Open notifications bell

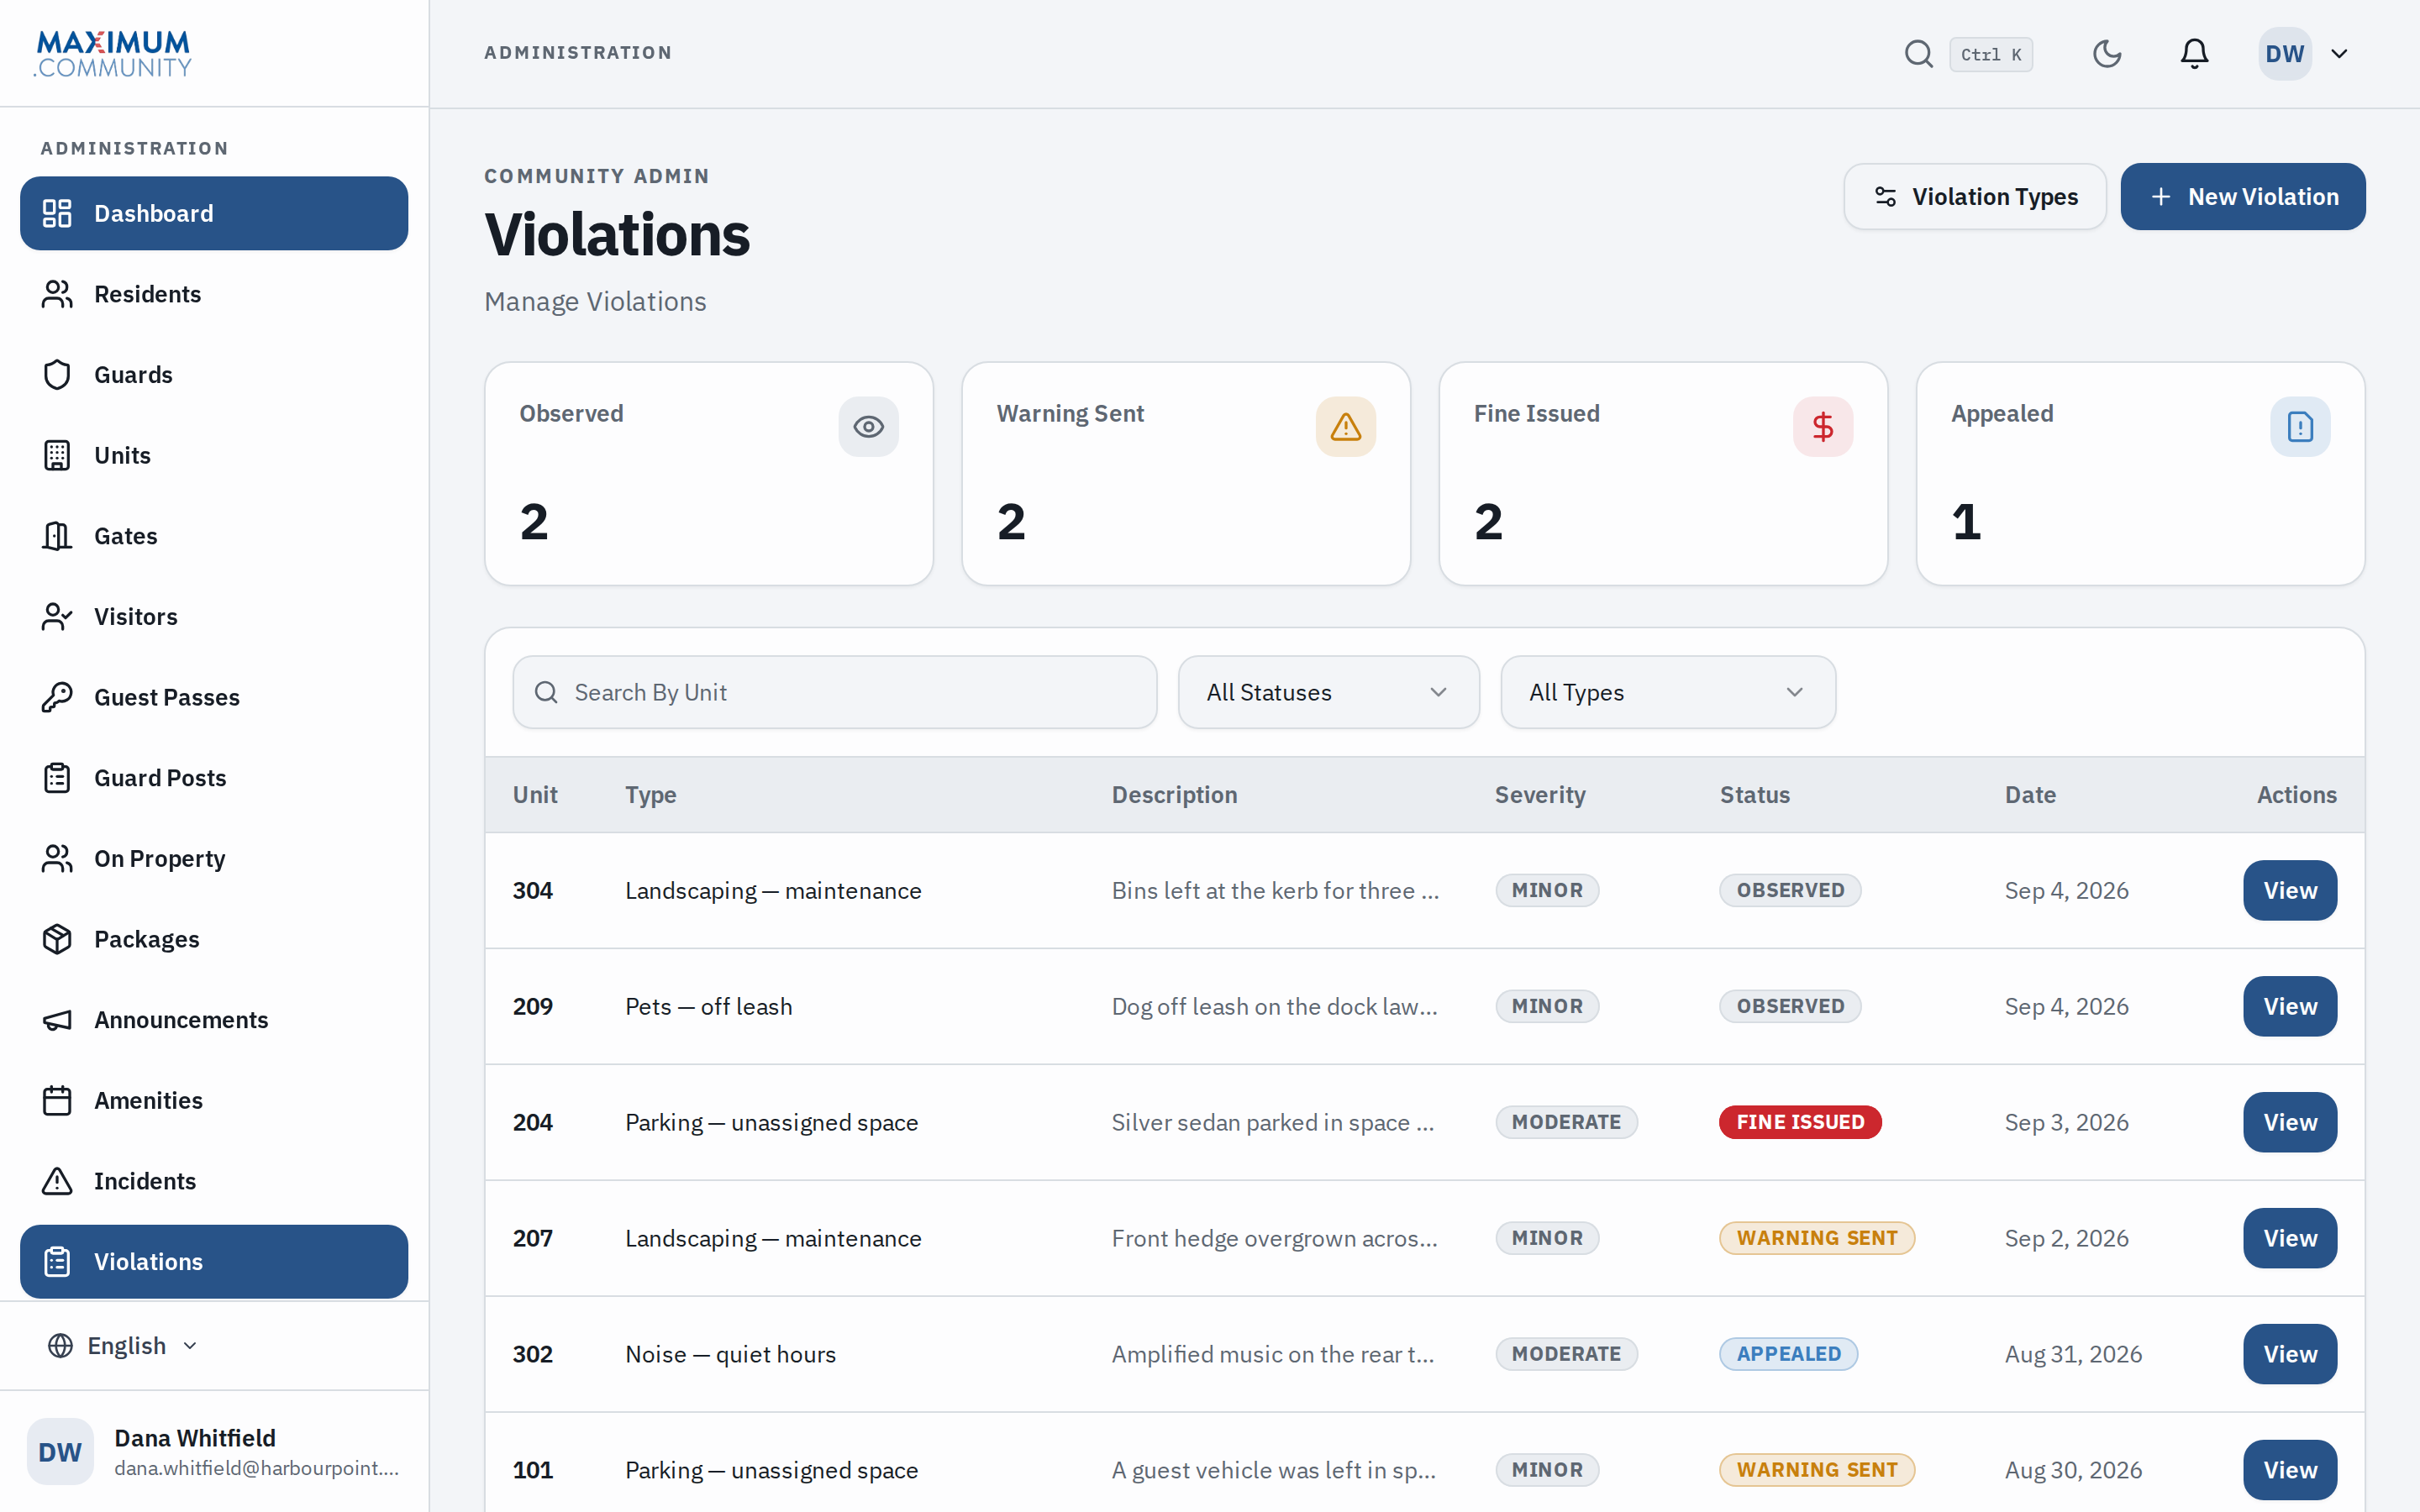pyautogui.click(x=2194, y=54)
